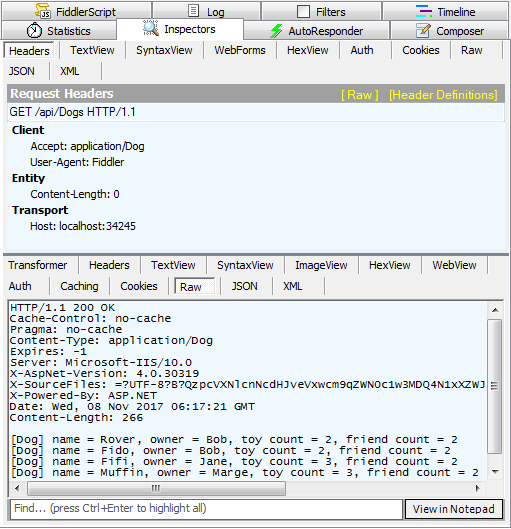Click the Filters checkbox icon

[x=303, y=11]
